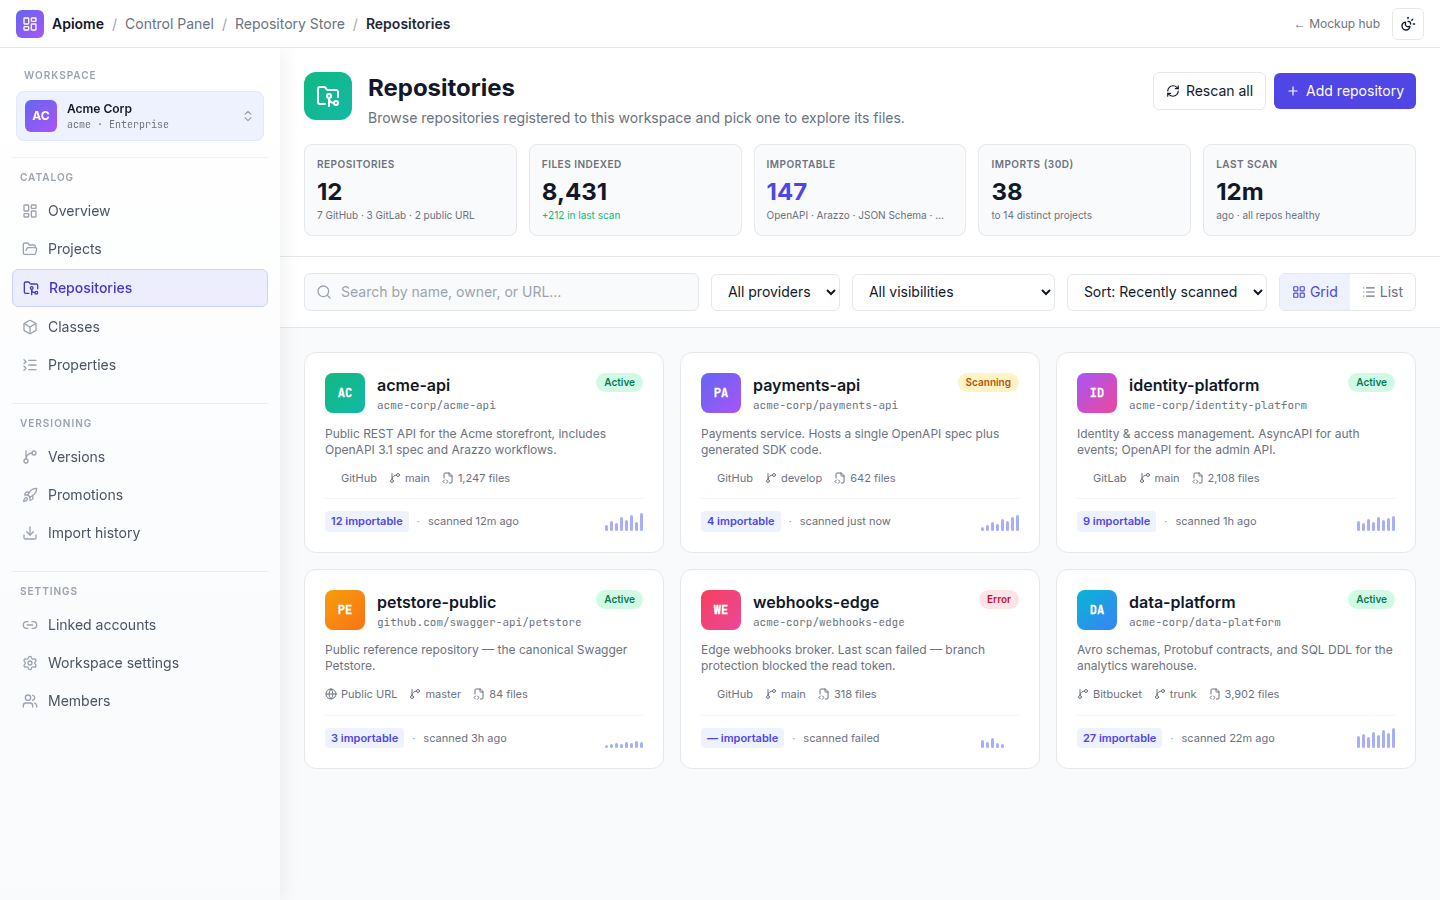Click the Overview sidebar icon
The width and height of the screenshot is (1440, 900).
pos(30,211)
